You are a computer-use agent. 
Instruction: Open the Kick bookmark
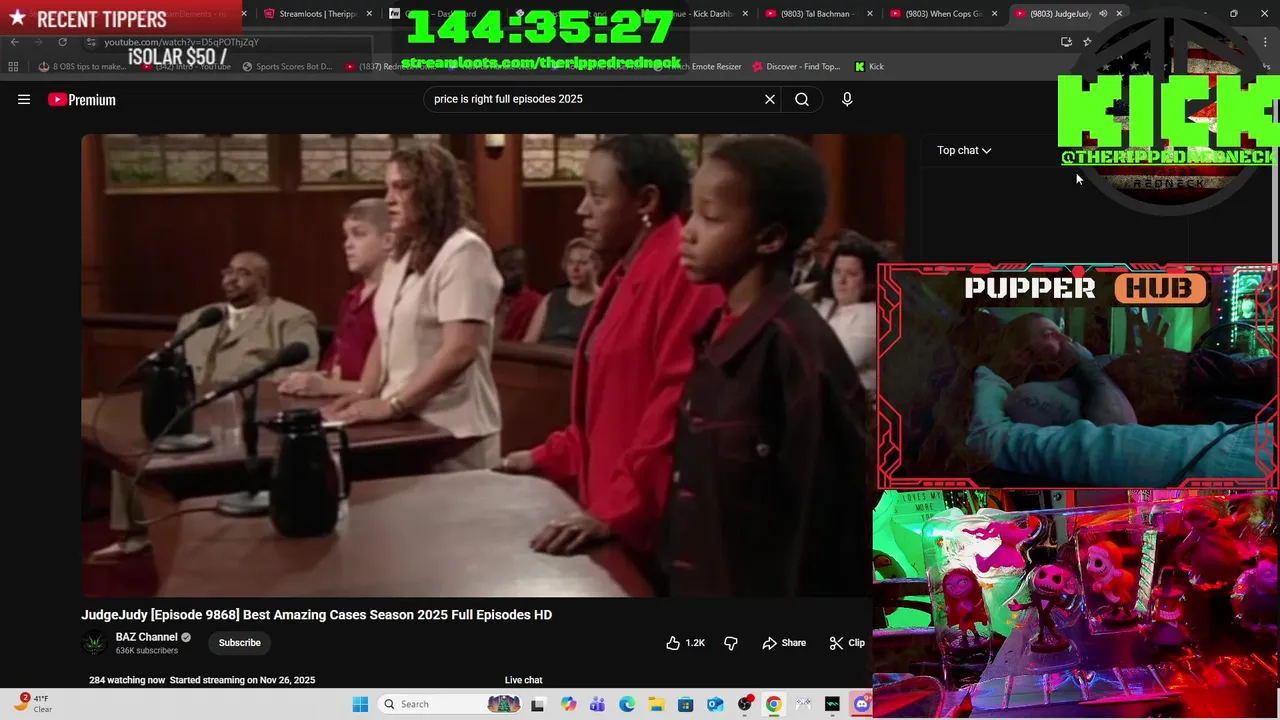pos(869,66)
